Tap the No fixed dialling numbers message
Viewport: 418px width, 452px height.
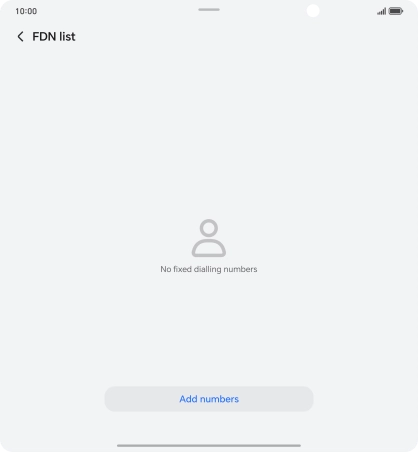click(x=209, y=269)
